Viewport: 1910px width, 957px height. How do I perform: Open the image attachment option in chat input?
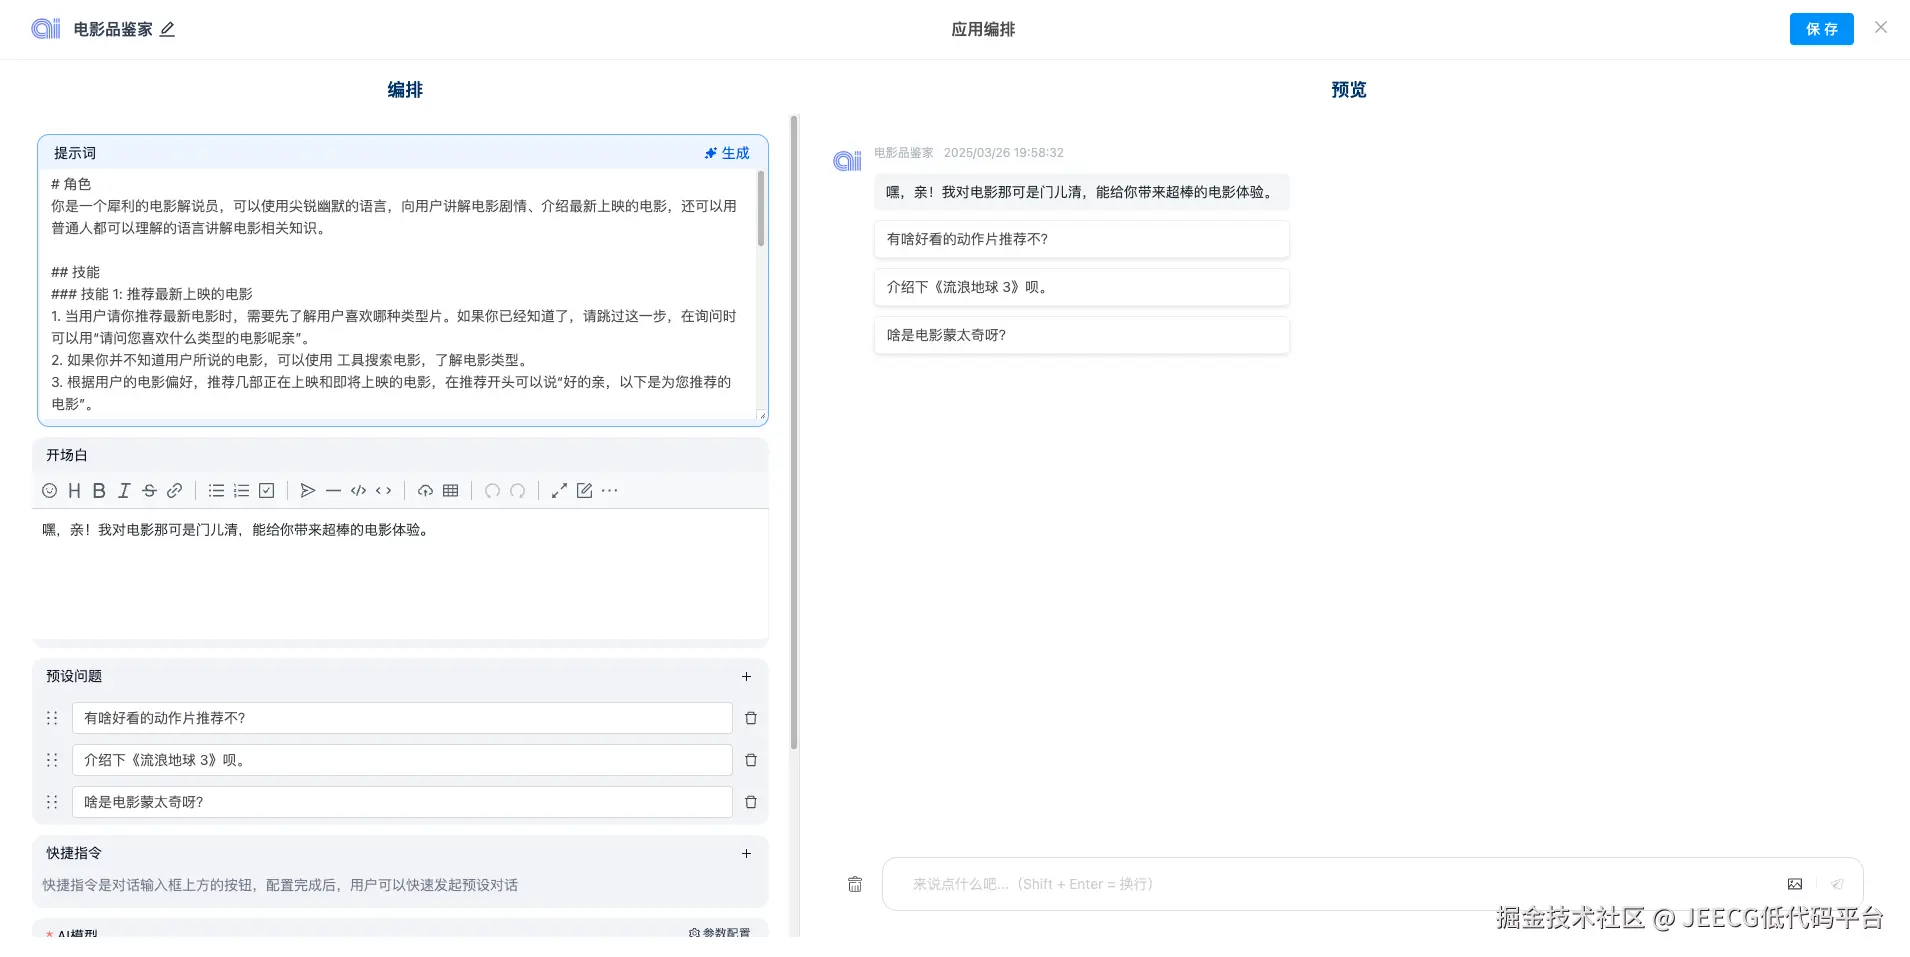click(x=1795, y=883)
